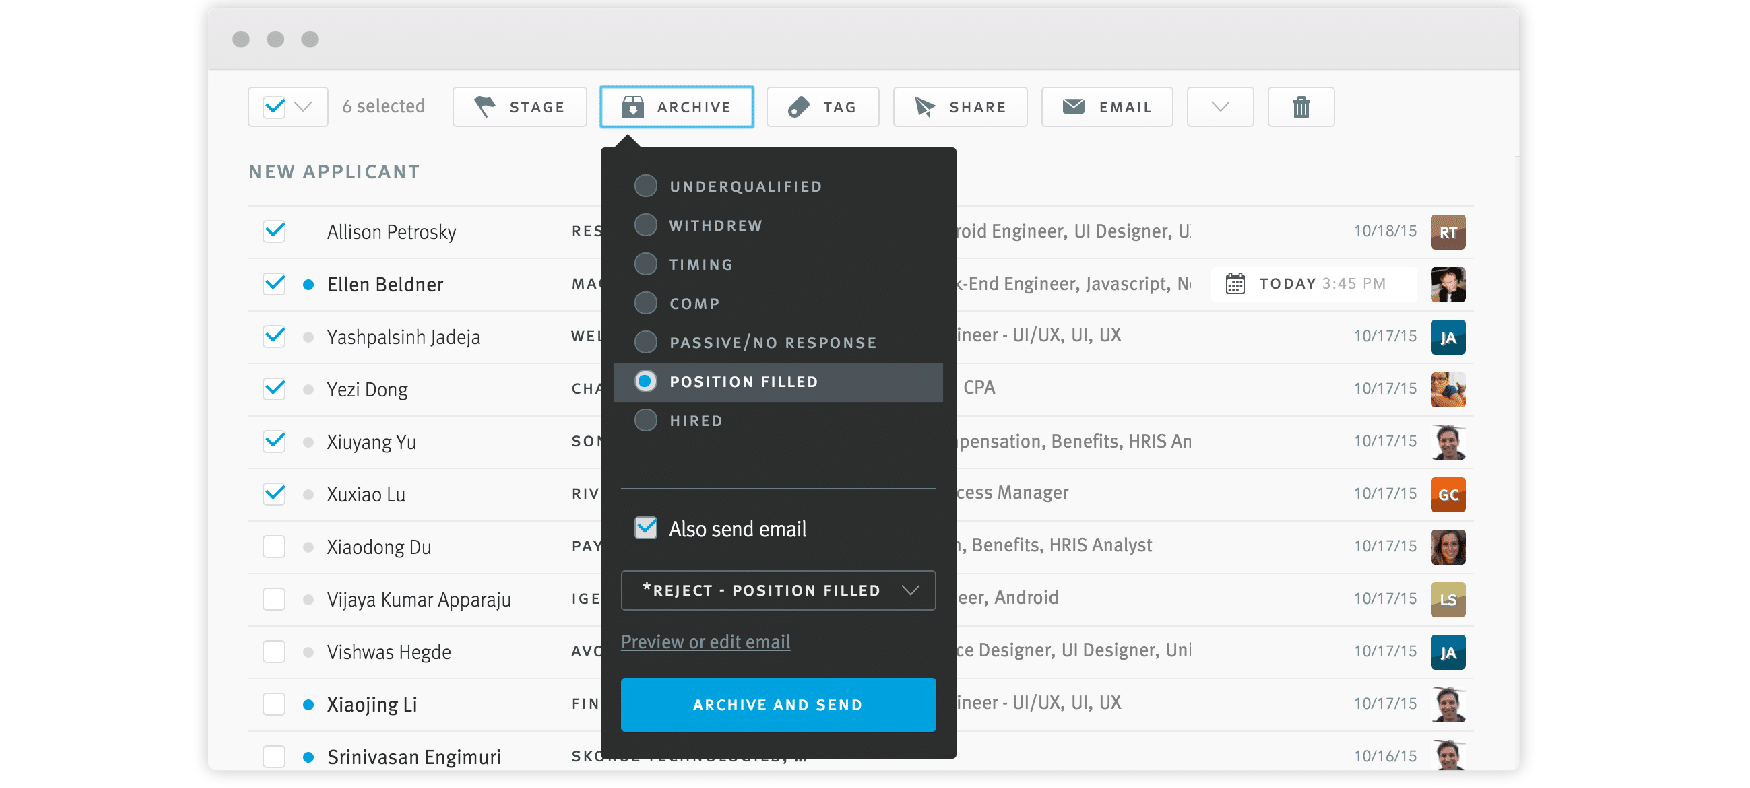Screen dimensions: 1750x788
Task: Click the avatar on Xiaodong Du row
Action: coord(1448,547)
